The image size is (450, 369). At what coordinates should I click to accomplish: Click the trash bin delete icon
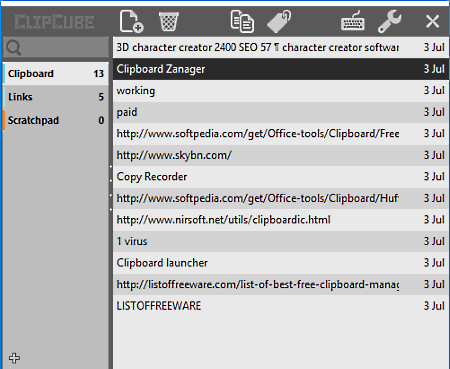pyautogui.click(x=169, y=21)
